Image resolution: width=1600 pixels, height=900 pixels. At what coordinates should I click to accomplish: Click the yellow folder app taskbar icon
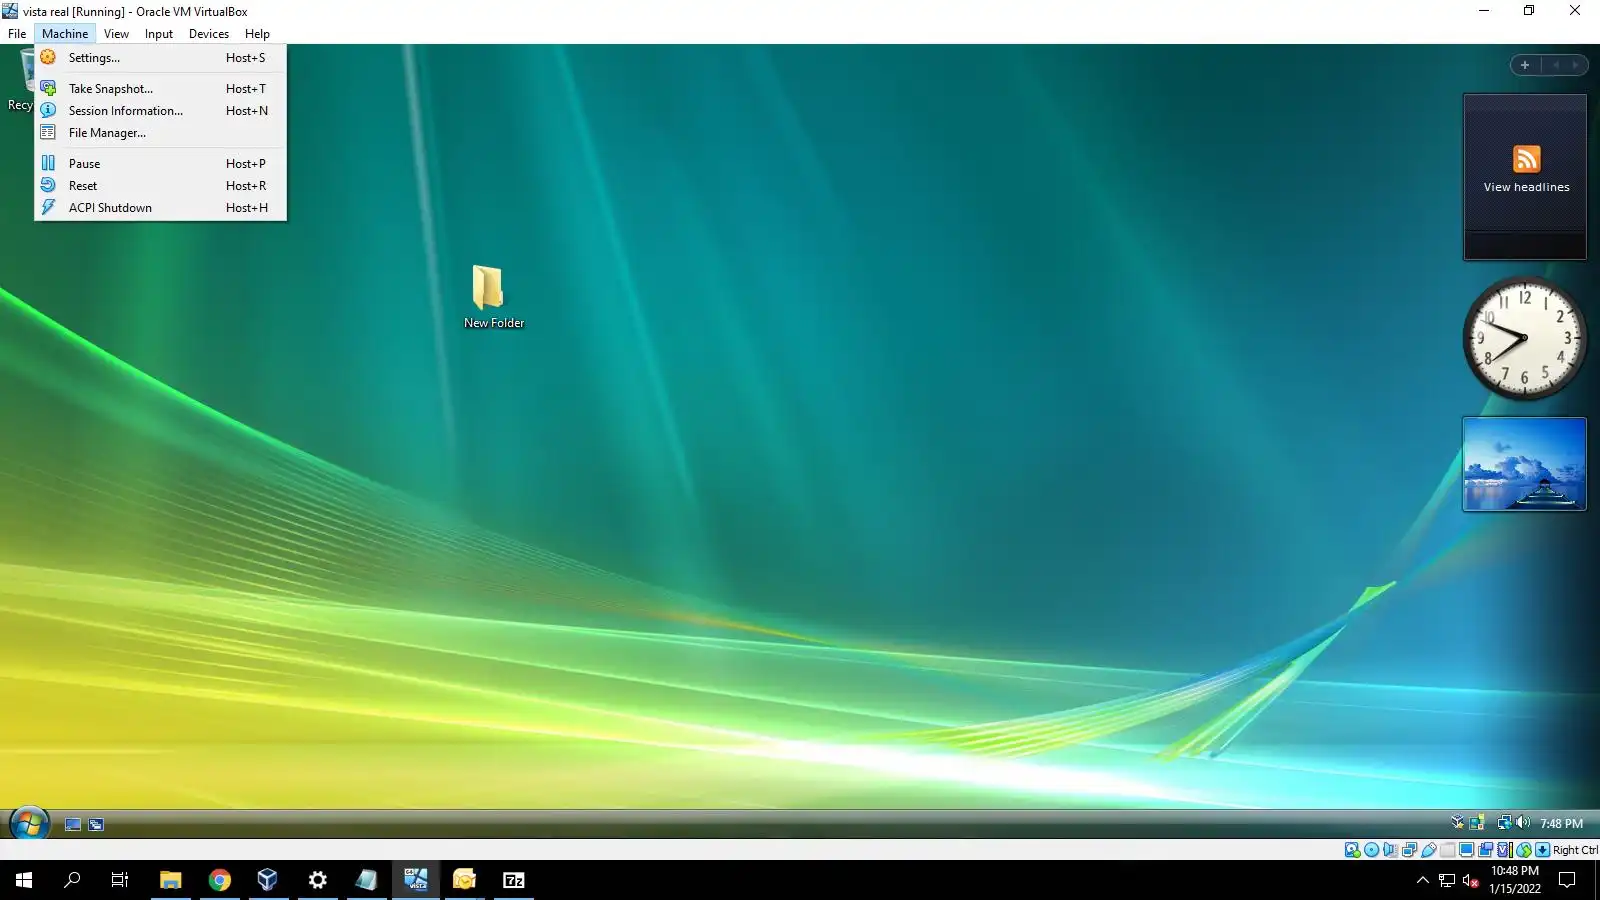[x=465, y=880]
